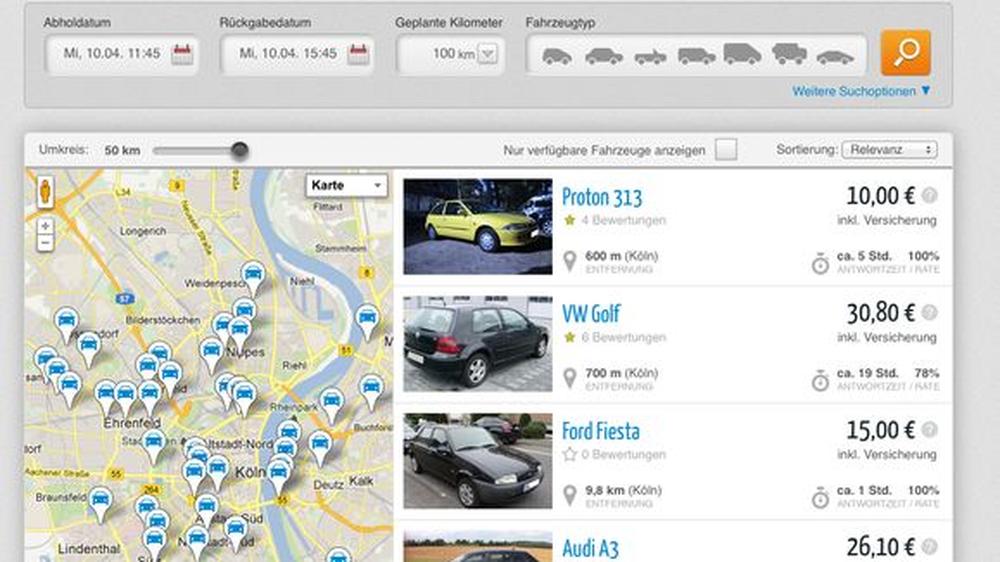The width and height of the screenshot is (1000, 562).
Task: Click the Abholdatum date input field
Action: [x=112, y=54]
